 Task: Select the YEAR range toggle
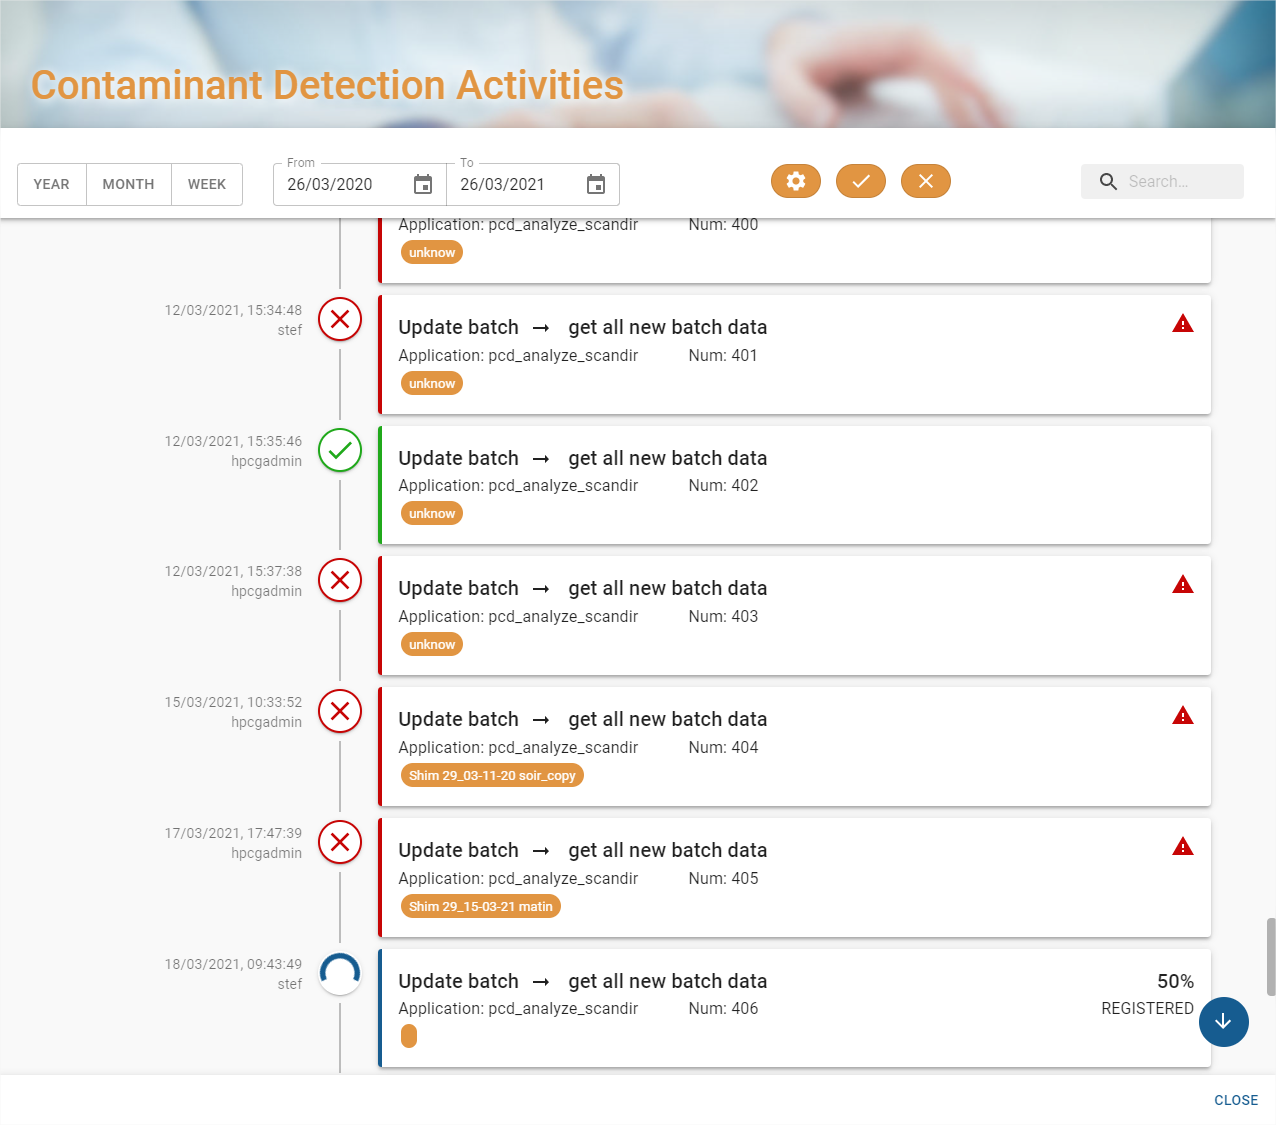coord(52,184)
